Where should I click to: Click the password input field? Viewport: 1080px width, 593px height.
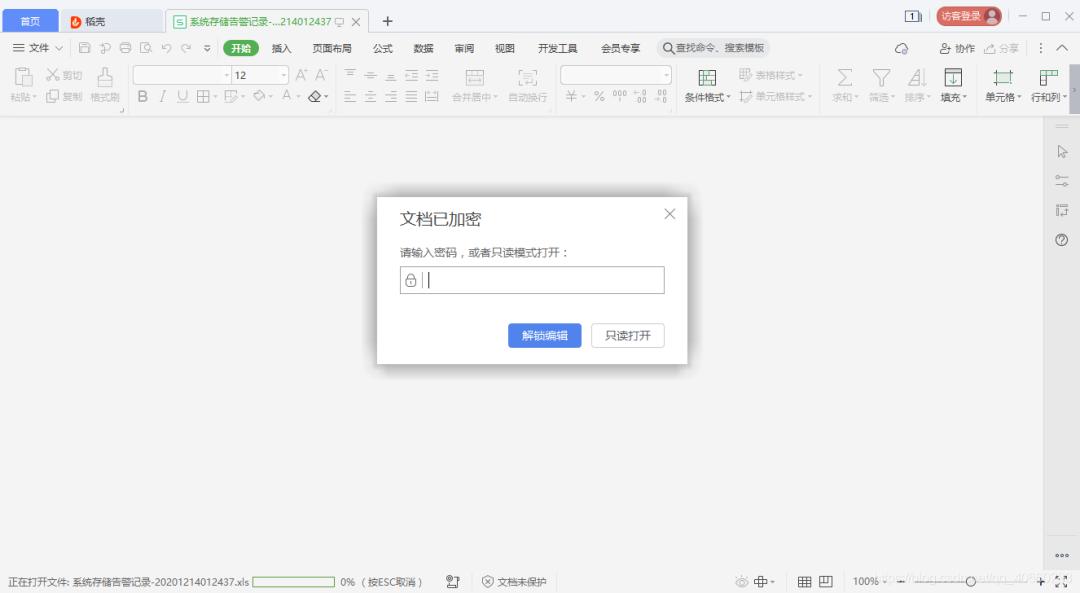coord(530,280)
